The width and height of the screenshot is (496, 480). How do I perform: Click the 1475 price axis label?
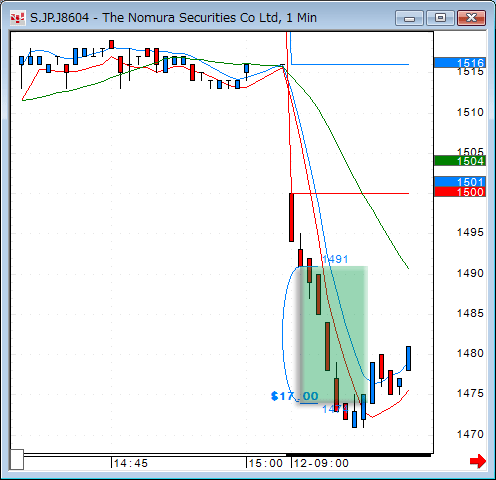[470, 393]
